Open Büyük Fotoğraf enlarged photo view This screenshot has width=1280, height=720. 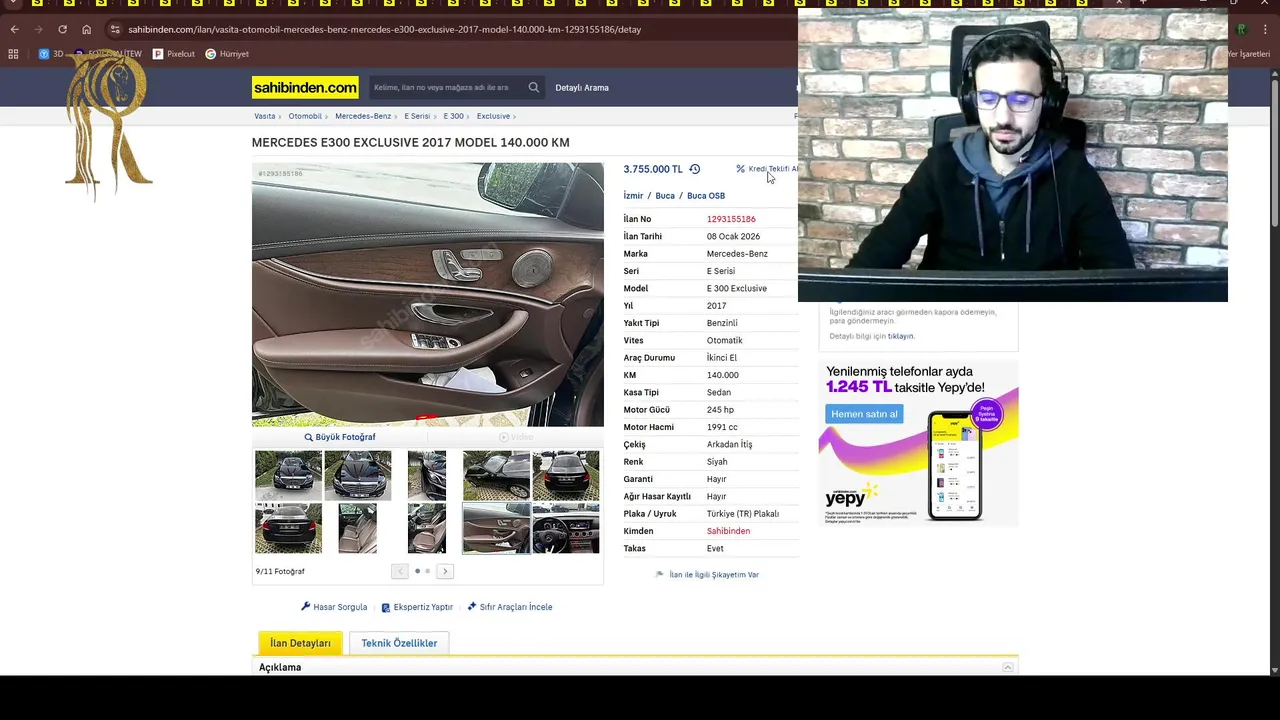click(x=340, y=437)
